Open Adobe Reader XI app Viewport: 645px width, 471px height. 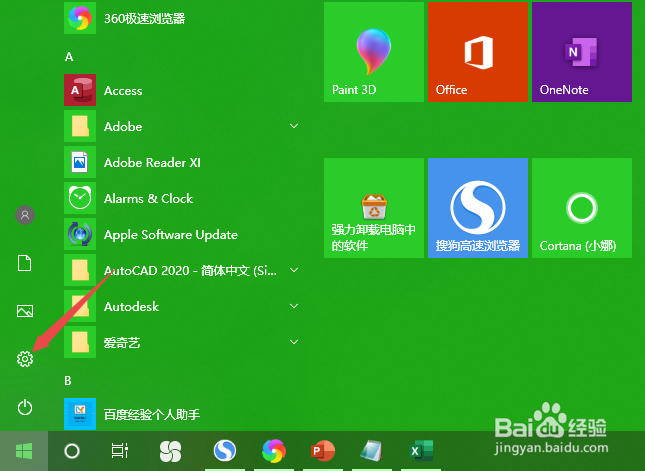[183, 162]
